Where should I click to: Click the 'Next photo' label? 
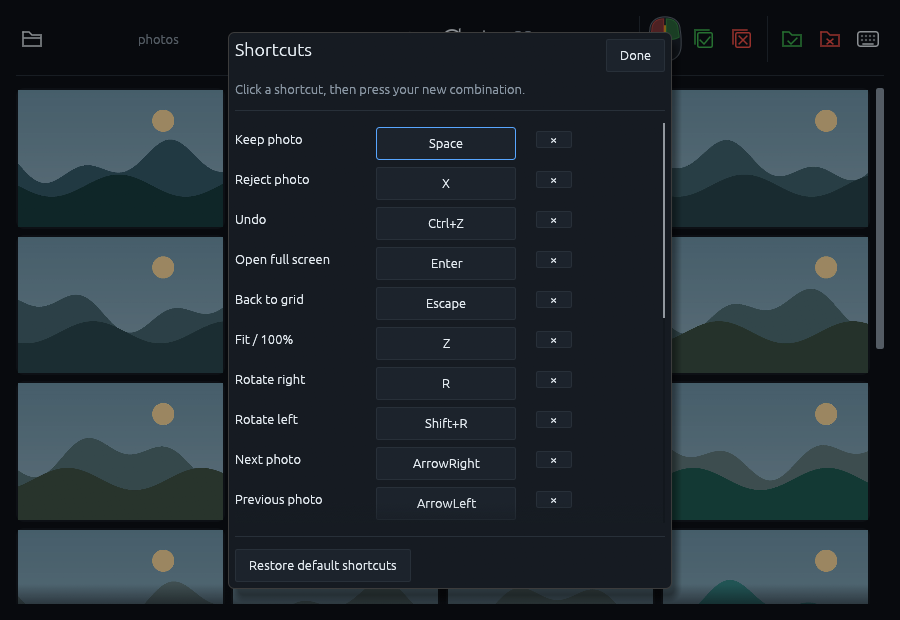pyautogui.click(x=268, y=459)
